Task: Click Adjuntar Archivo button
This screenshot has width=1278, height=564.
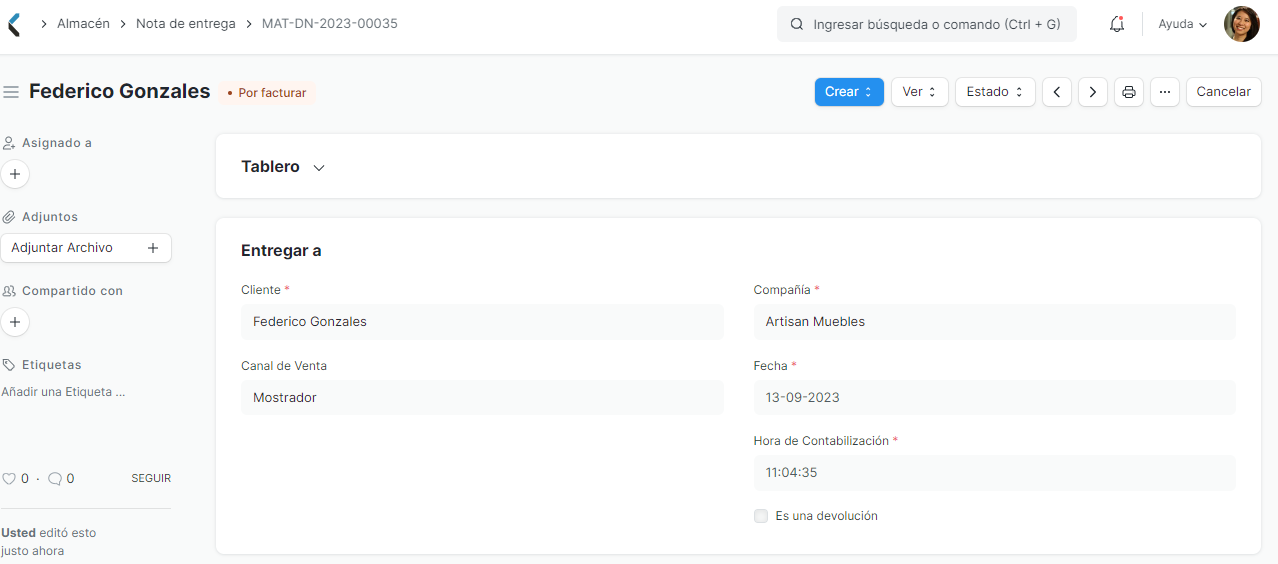Action: point(86,248)
